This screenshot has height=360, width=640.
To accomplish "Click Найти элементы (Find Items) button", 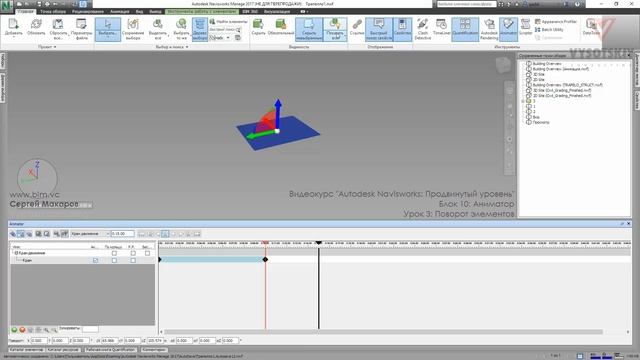I will pyautogui.click(x=228, y=22).
